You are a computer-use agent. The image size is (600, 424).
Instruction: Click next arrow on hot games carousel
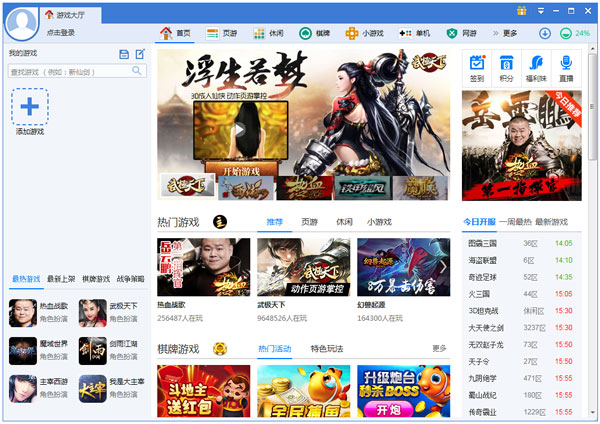click(444, 267)
